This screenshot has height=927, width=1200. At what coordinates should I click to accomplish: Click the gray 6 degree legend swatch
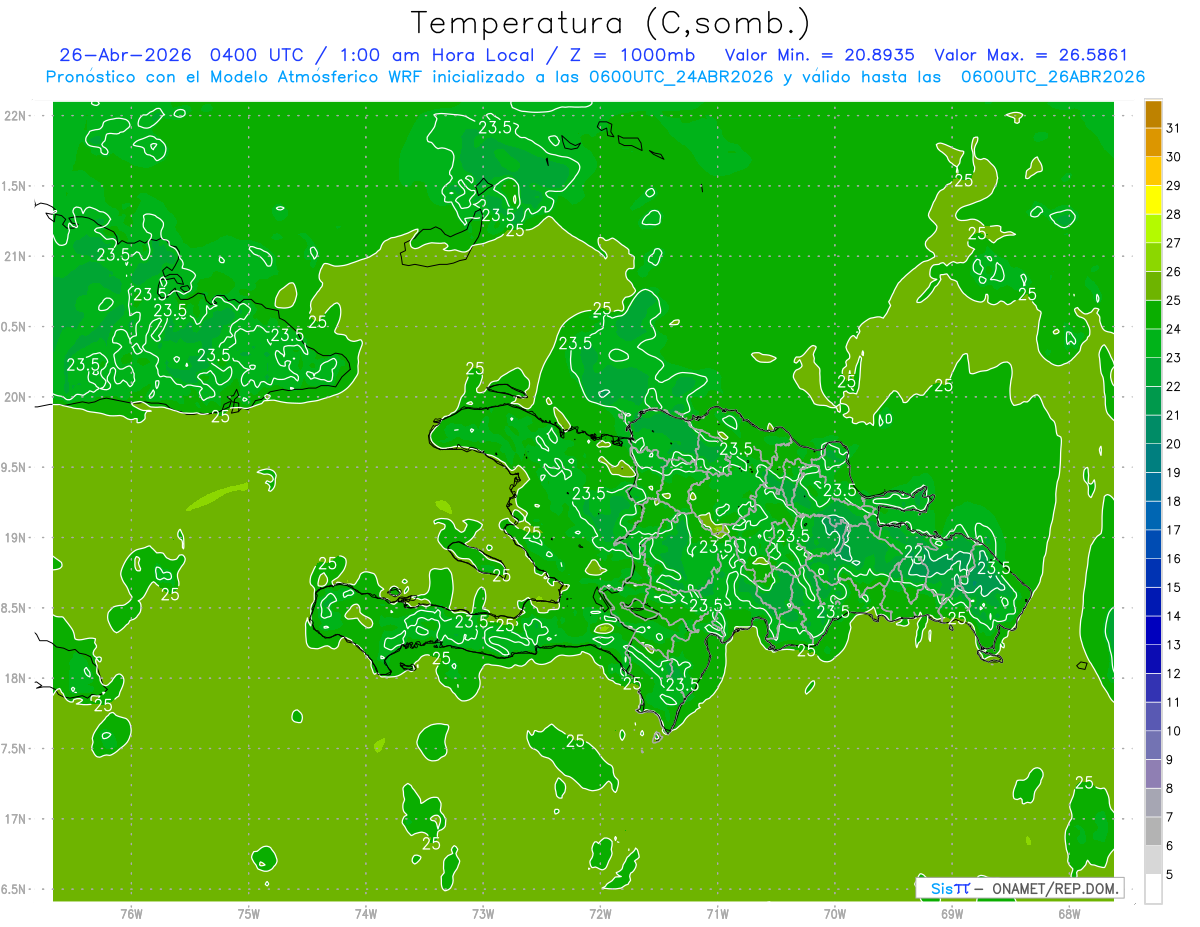pyautogui.click(x=1153, y=832)
